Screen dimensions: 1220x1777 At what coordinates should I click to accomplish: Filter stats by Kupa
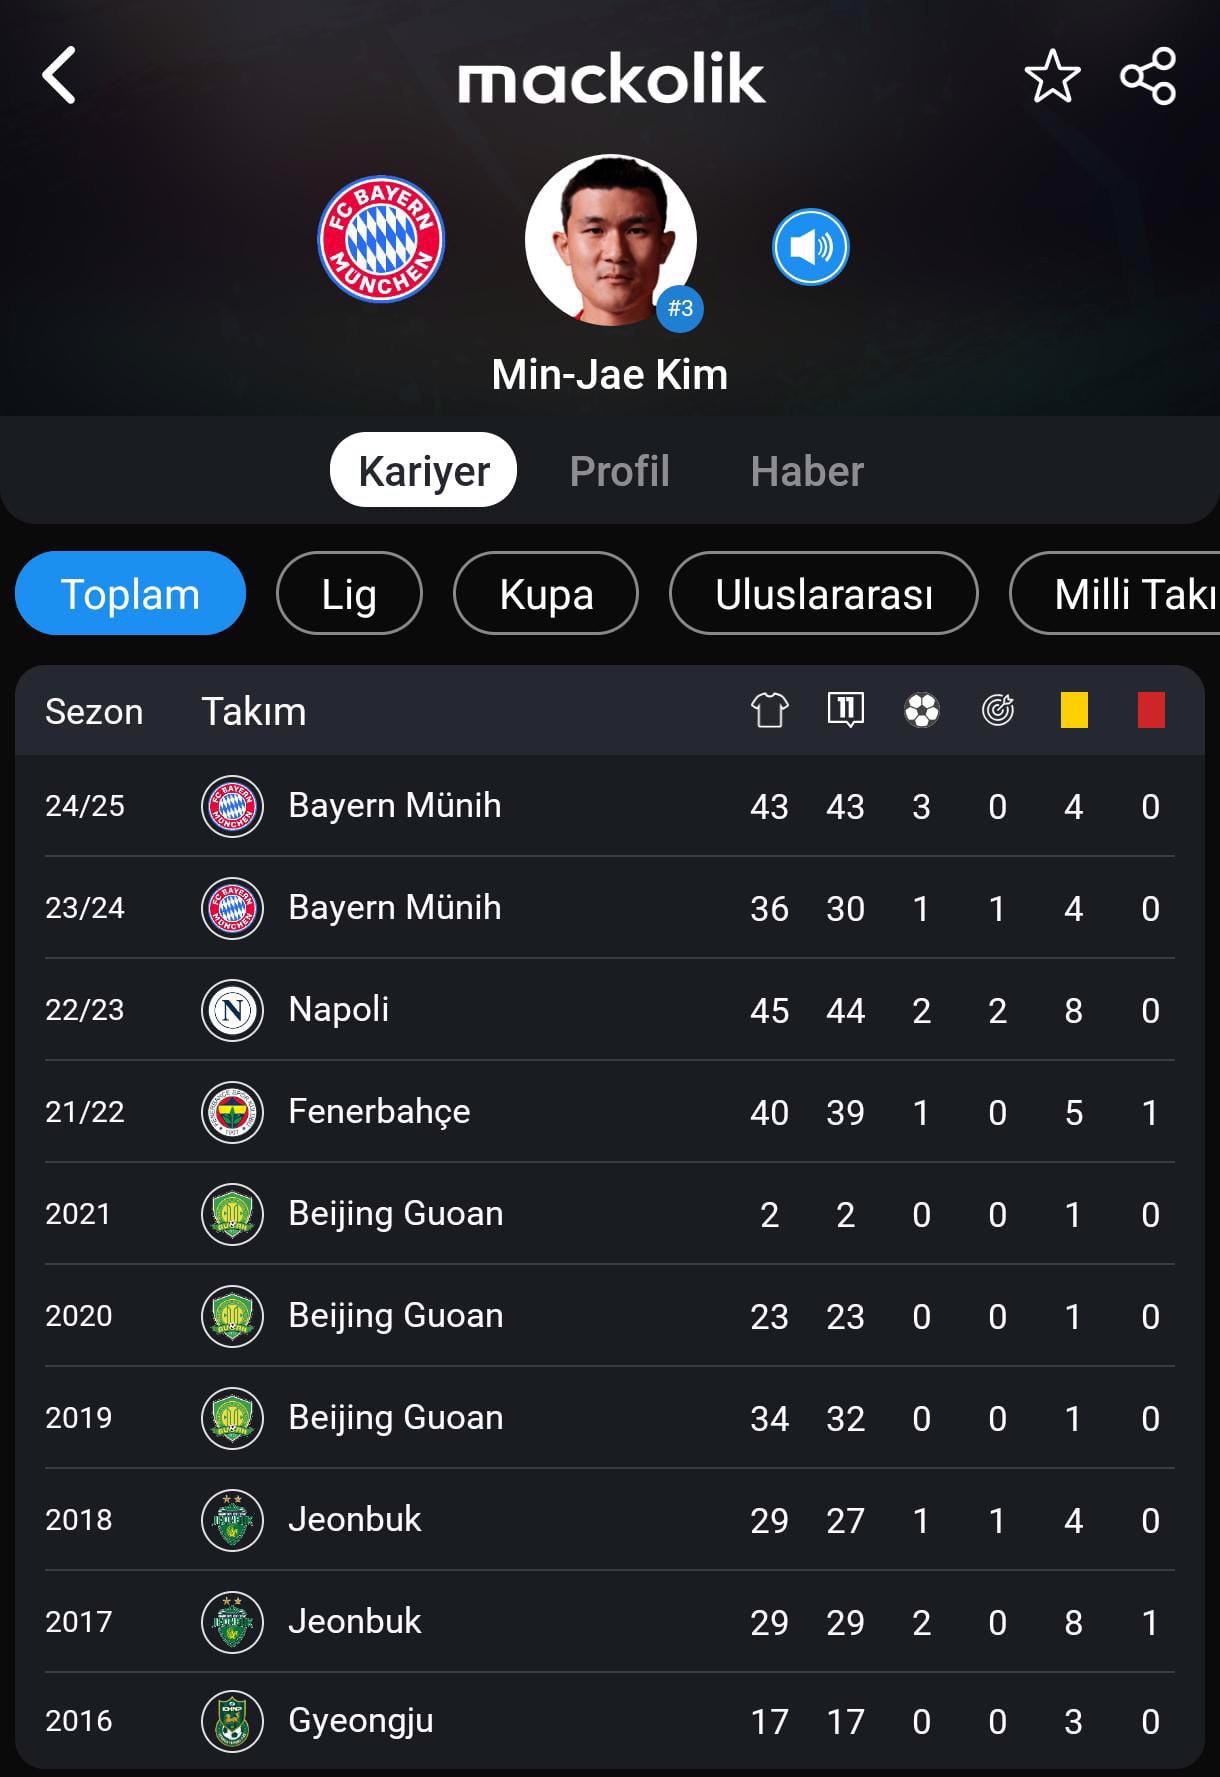546,594
